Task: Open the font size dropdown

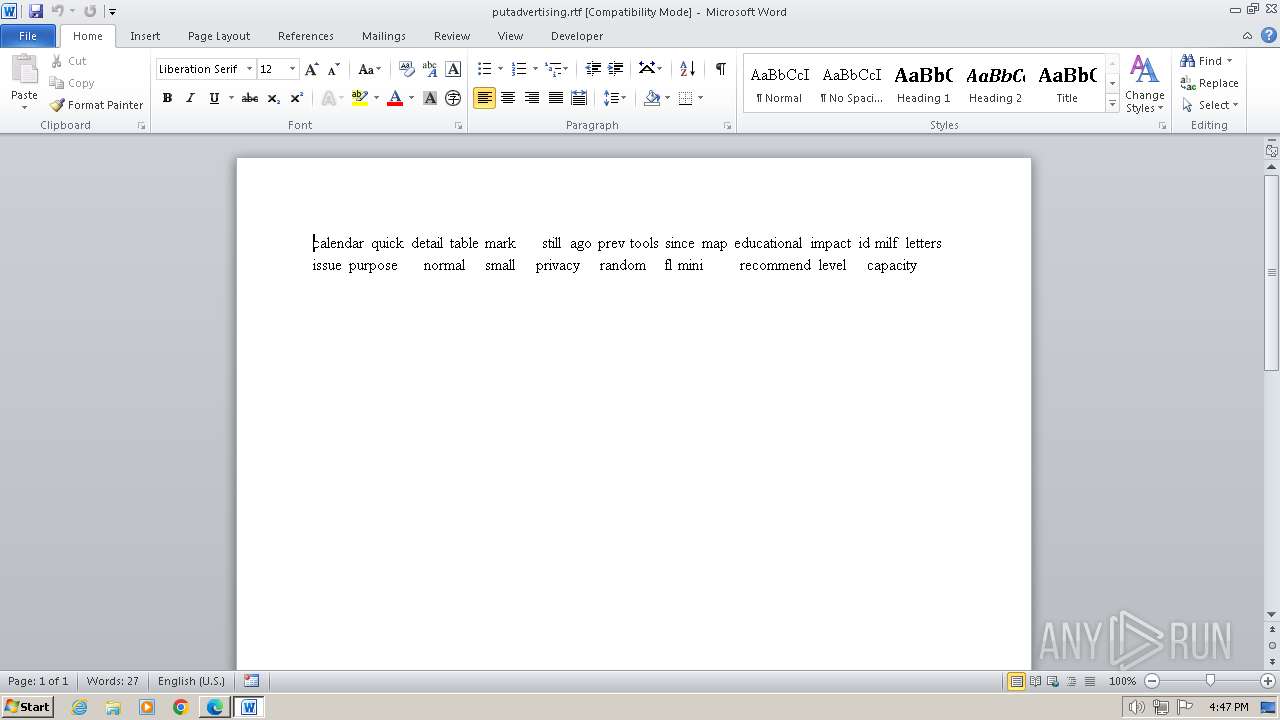Action: pos(292,69)
